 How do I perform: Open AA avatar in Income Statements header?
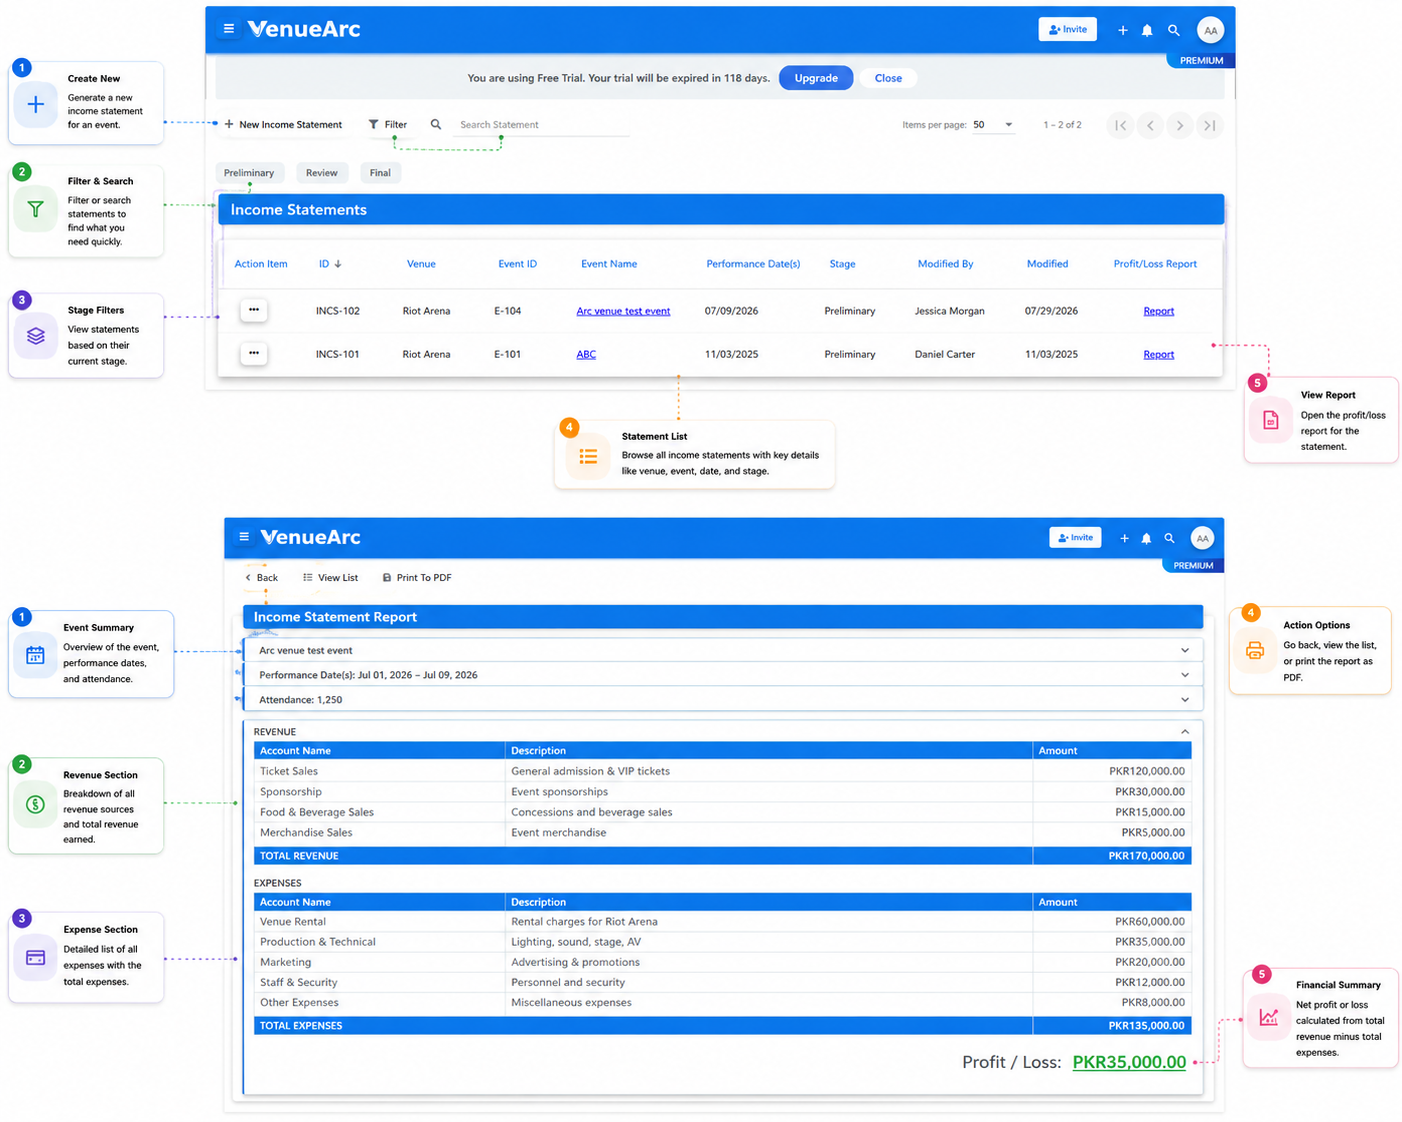click(1210, 30)
